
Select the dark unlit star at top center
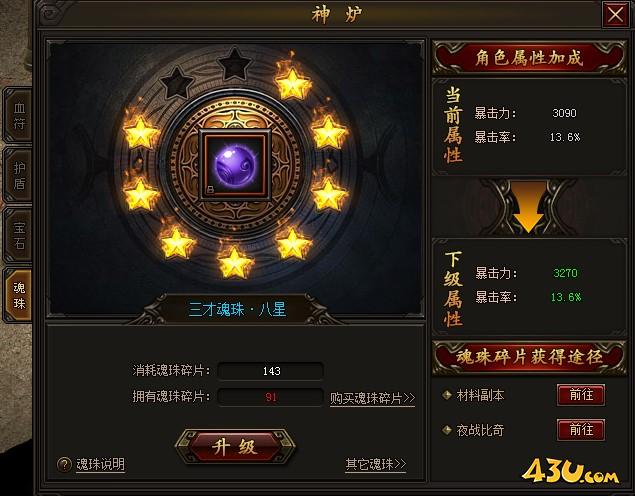point(234,64)
